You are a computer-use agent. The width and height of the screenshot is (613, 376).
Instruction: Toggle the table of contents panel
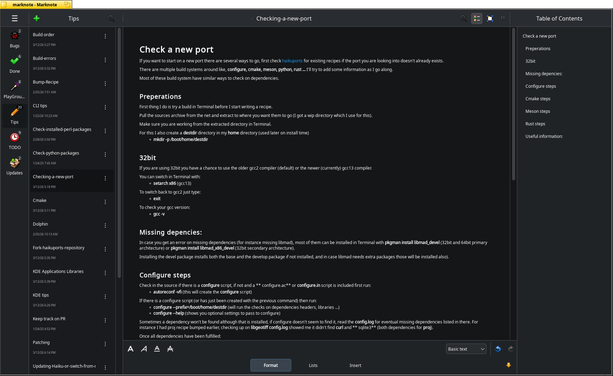[x=477, y=18]
